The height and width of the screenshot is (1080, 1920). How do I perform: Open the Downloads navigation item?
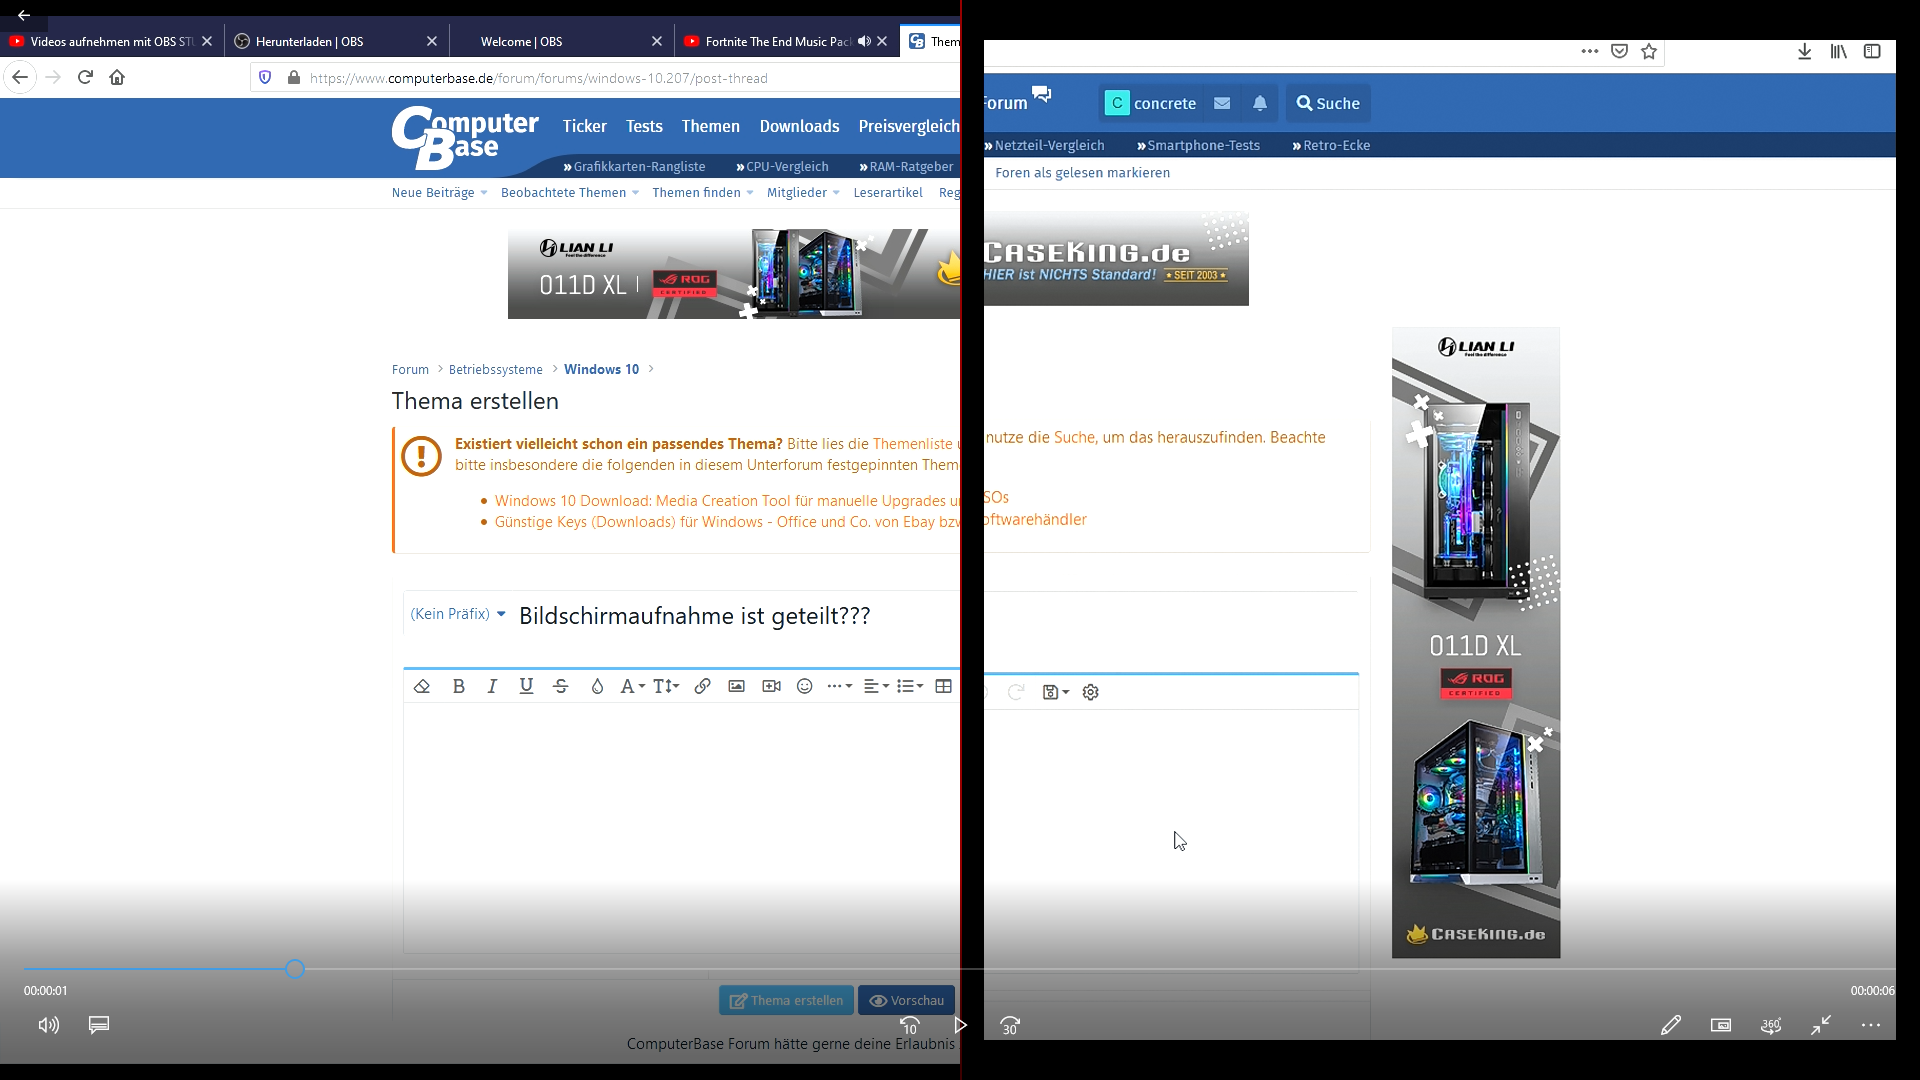[799, 126]
